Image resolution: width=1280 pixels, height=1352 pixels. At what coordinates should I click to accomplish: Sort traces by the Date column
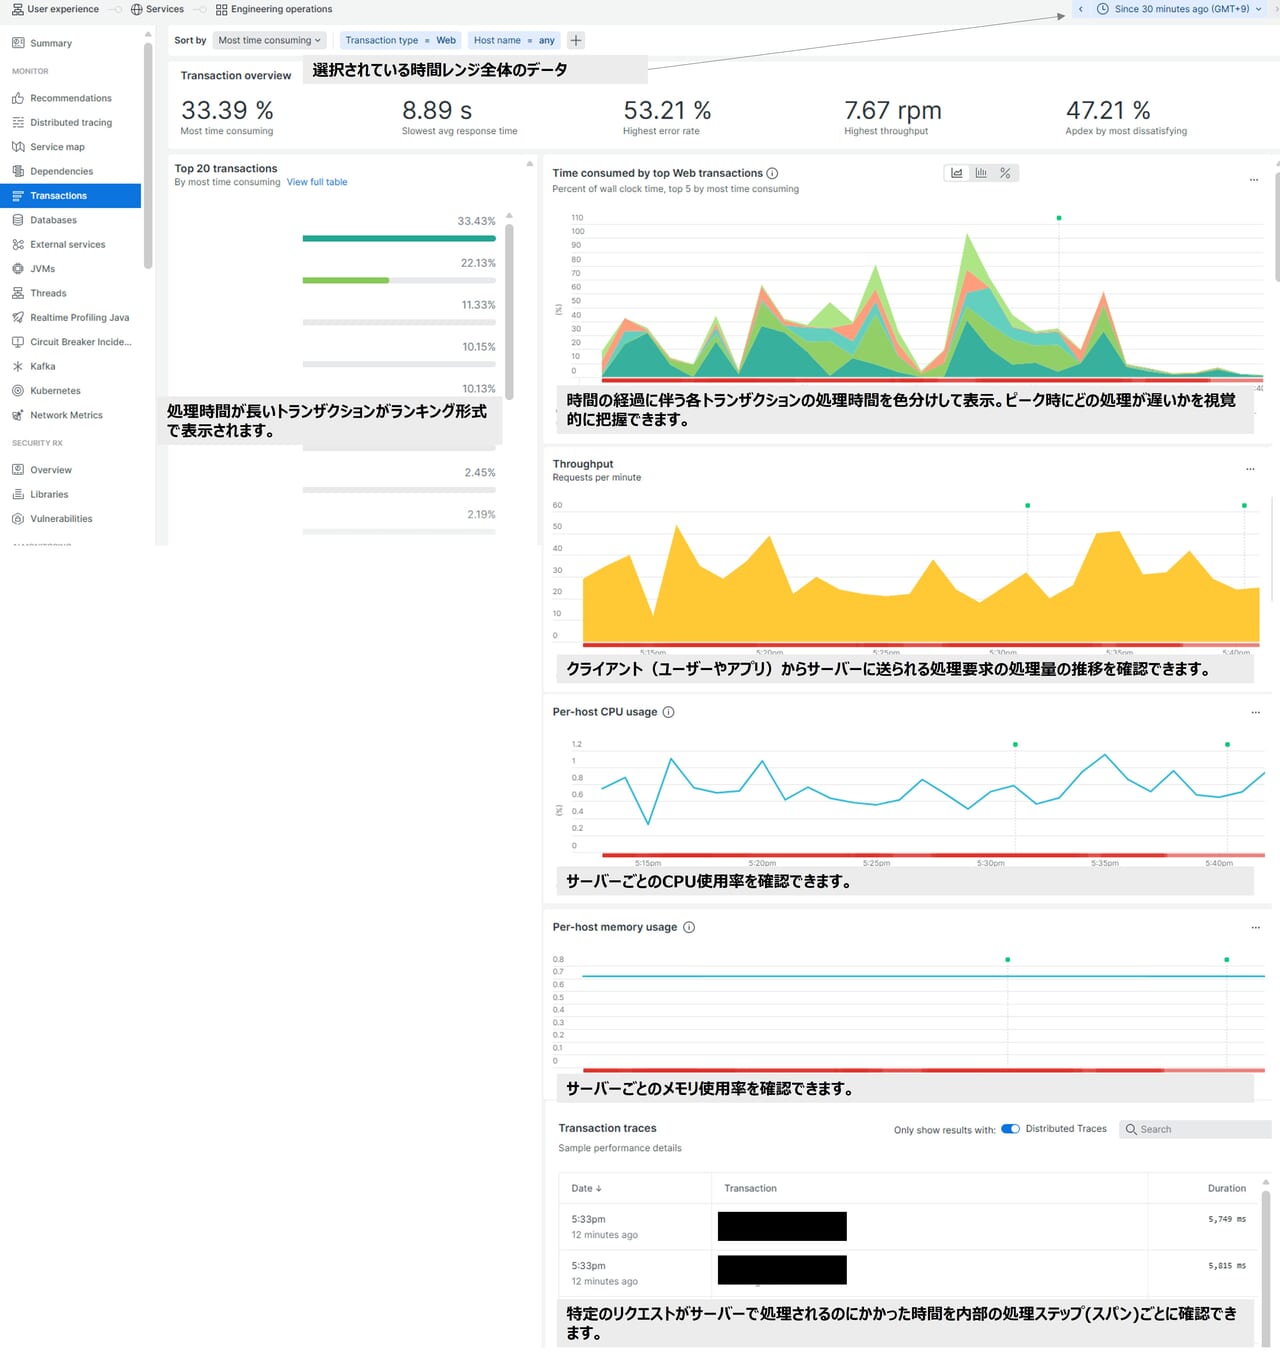pyautogui.click(x=586, y=1188)
